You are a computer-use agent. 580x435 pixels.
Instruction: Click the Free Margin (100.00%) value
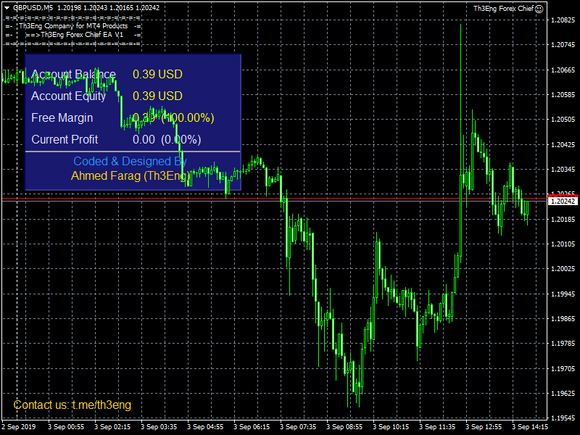click(188, 118)
